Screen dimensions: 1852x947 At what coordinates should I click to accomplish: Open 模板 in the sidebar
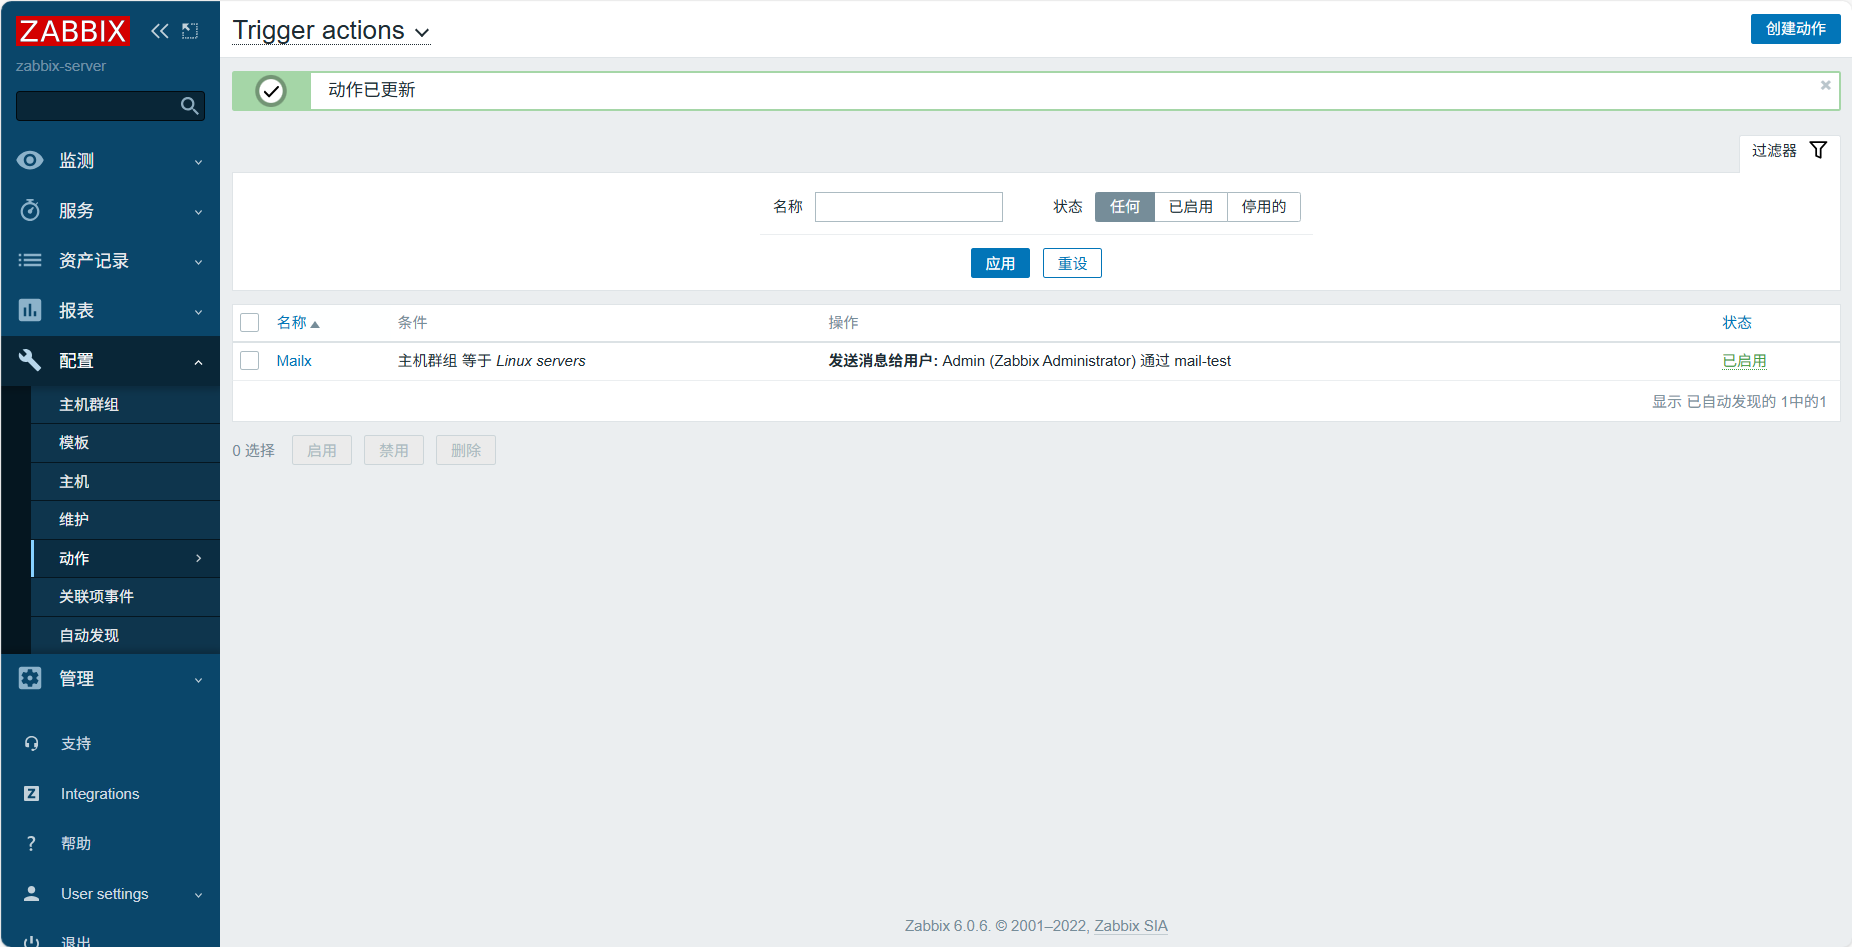[125, 443]
